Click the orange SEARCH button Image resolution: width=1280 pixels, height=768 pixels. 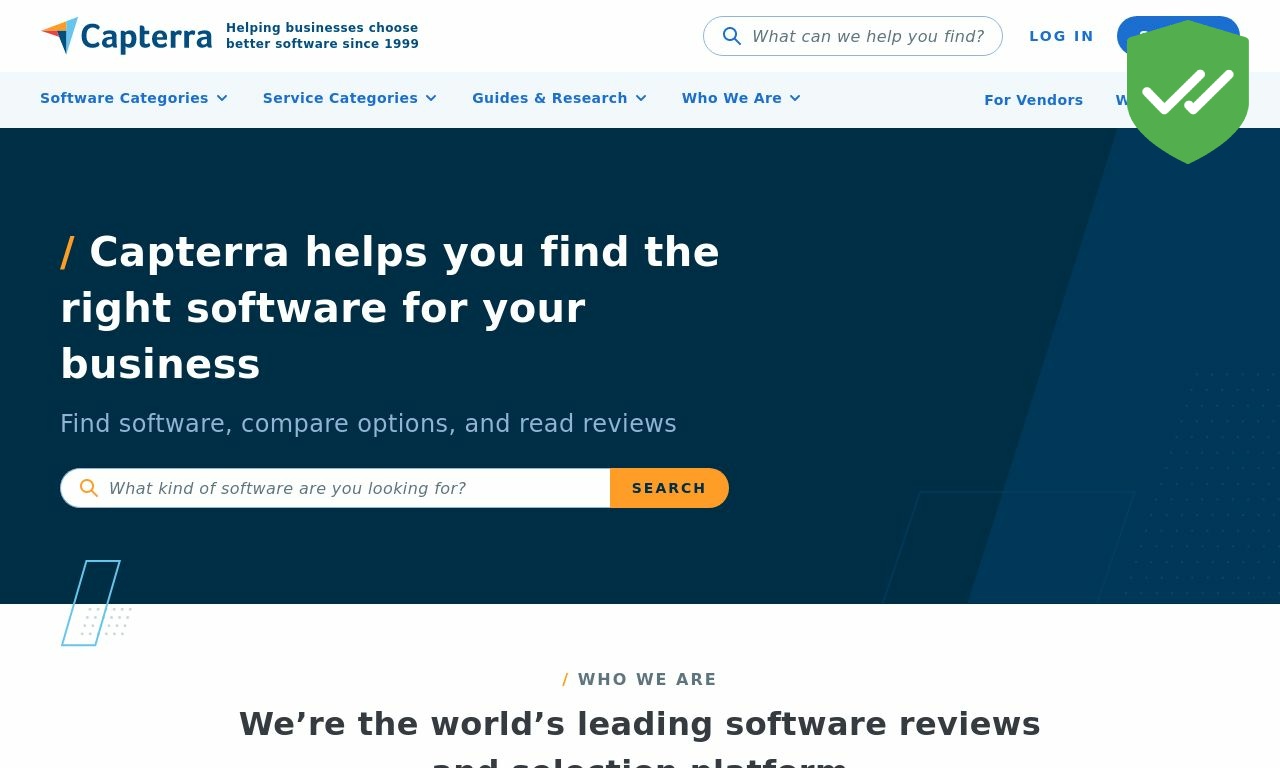pyautogui.click(x=669, y=488)
